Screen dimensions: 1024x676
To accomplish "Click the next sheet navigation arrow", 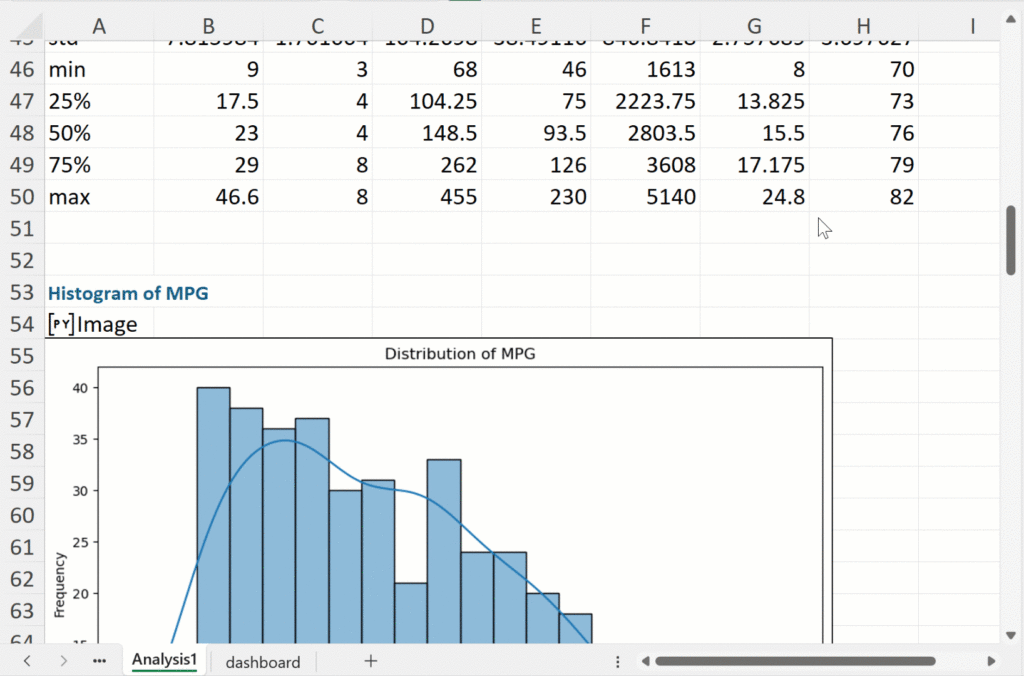I will click(63, 661).
